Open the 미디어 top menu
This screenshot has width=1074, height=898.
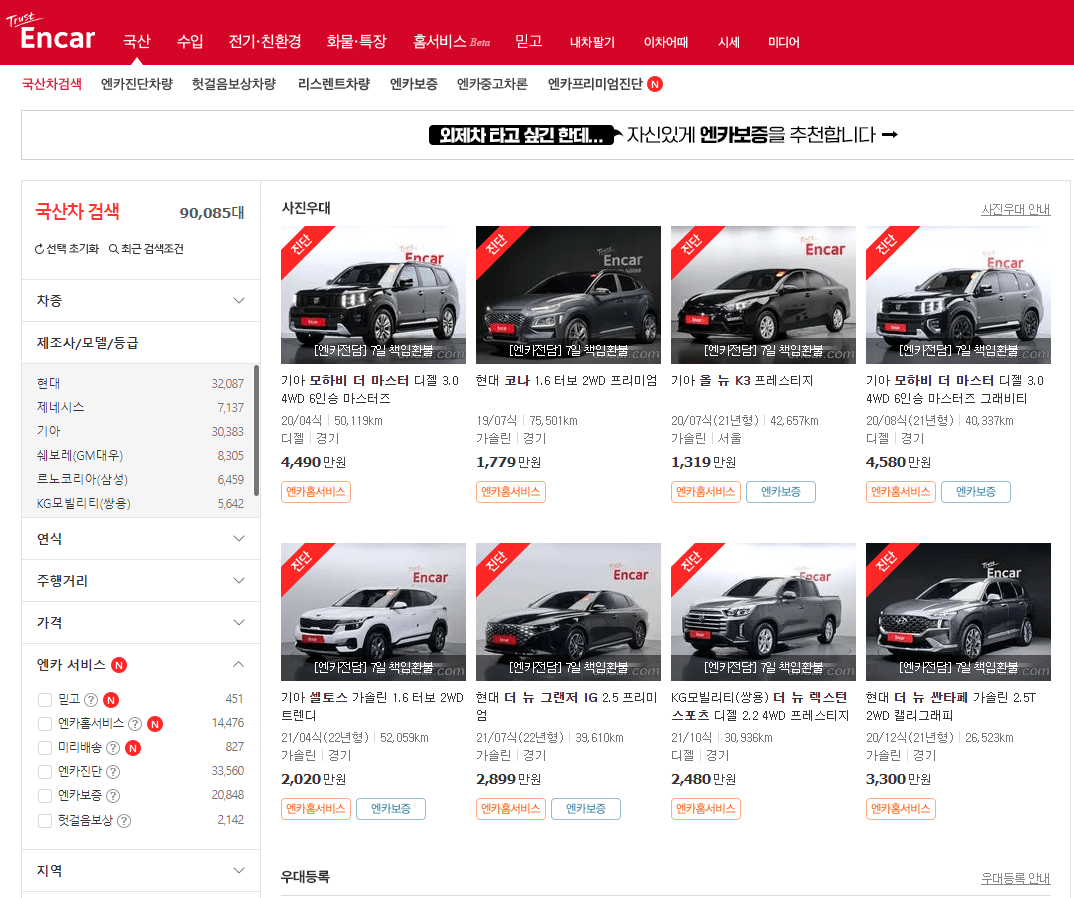tap(784, 42)
